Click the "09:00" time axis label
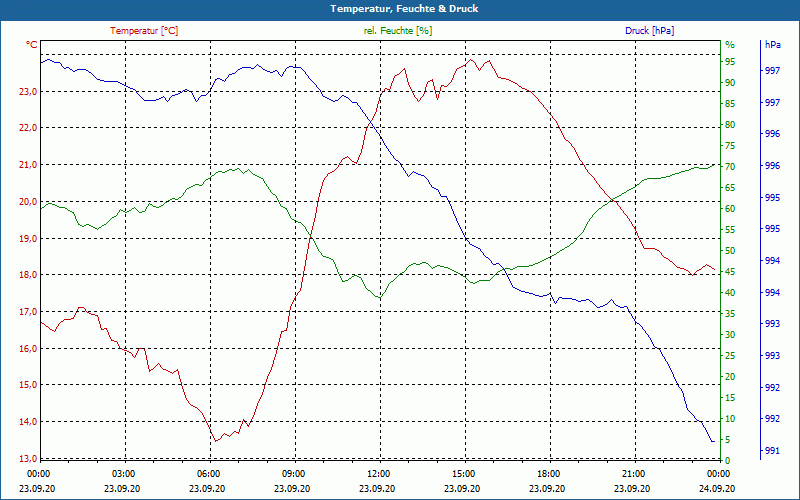The image size is (800, 500). 292,474
